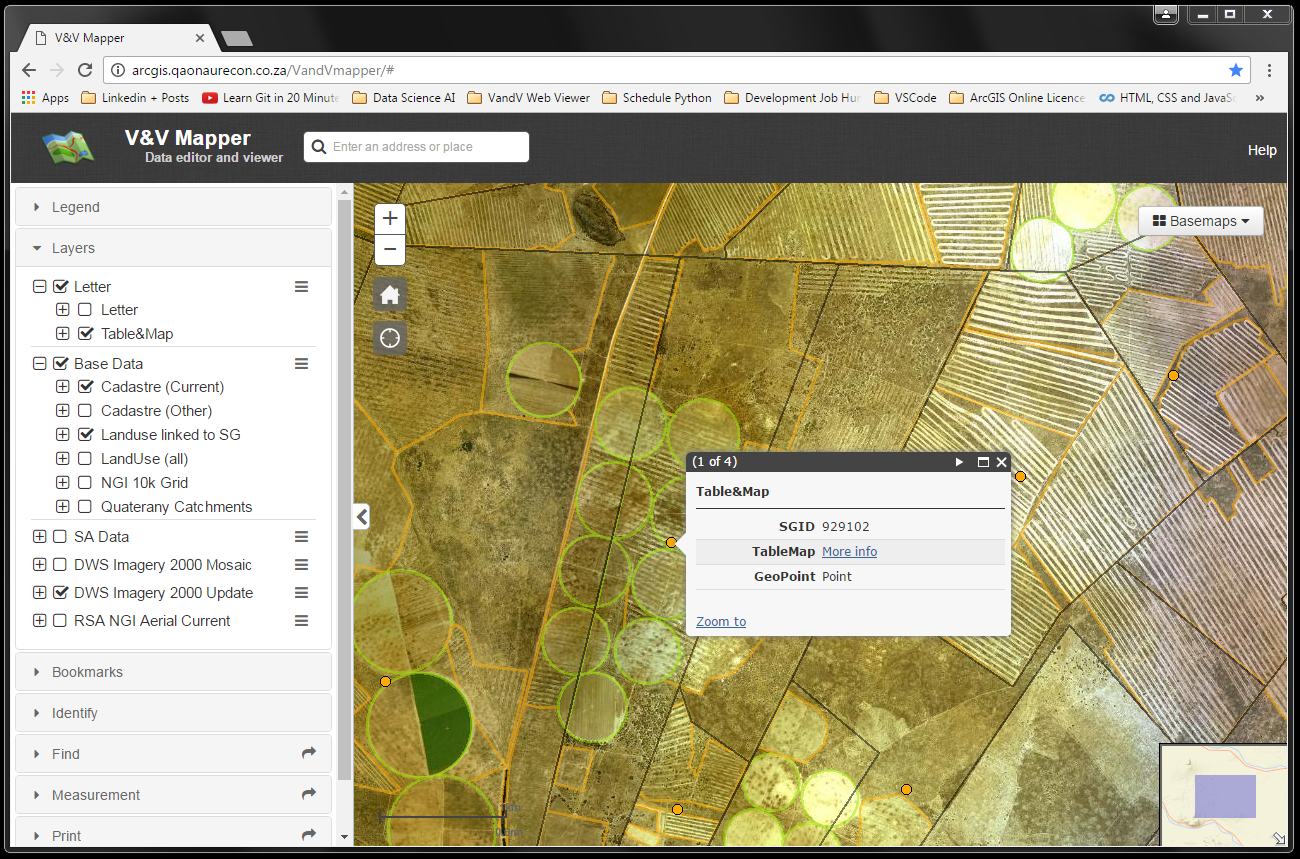The image size is (1300, 859).
Task: Find my location on the map
Action: pos(390,338)
